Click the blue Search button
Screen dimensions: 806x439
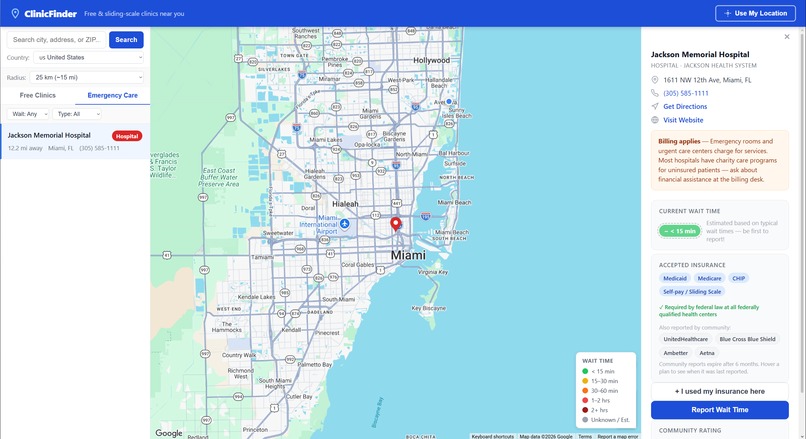point(126,40)
